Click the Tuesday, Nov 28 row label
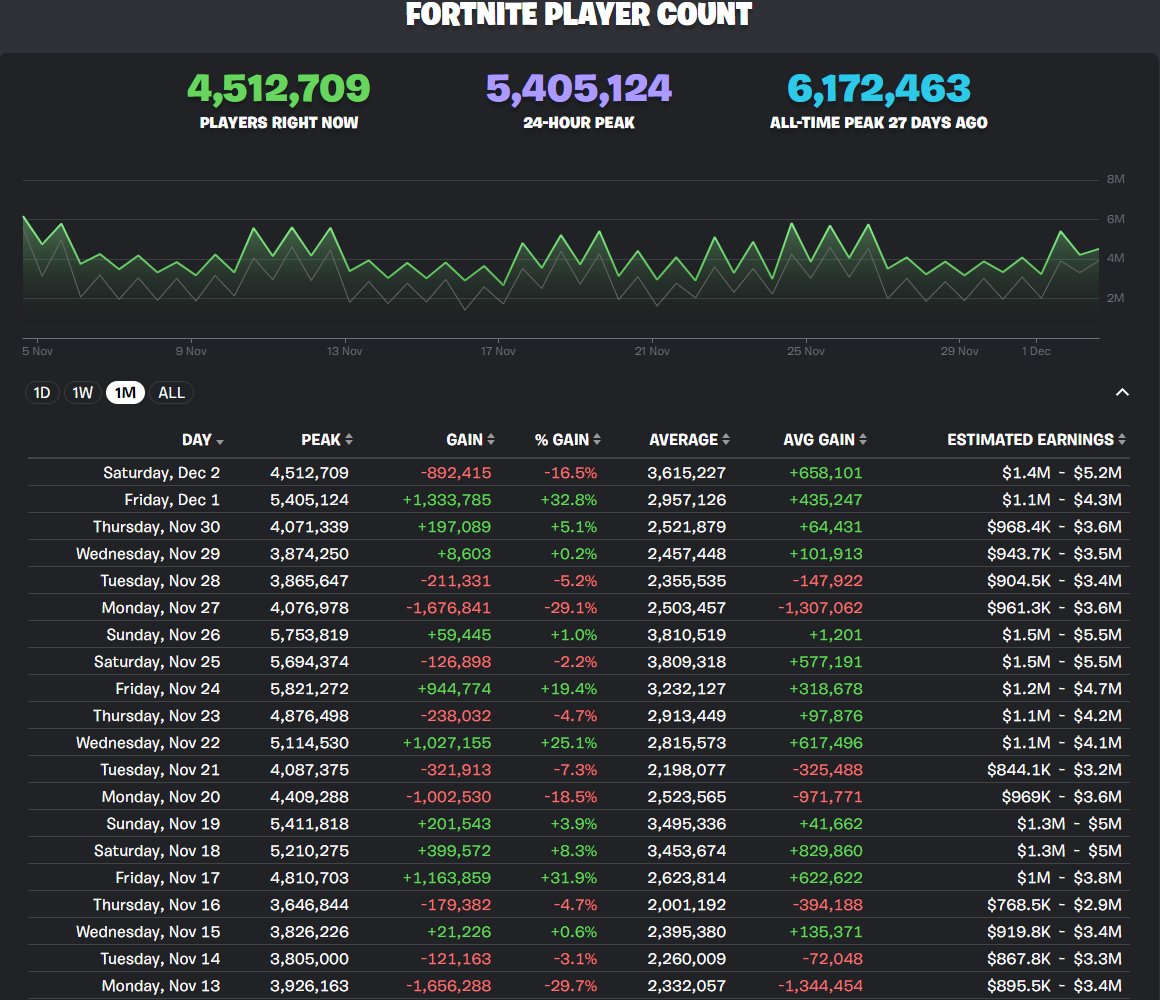1160x1000 pixels. tap(161, 581)
